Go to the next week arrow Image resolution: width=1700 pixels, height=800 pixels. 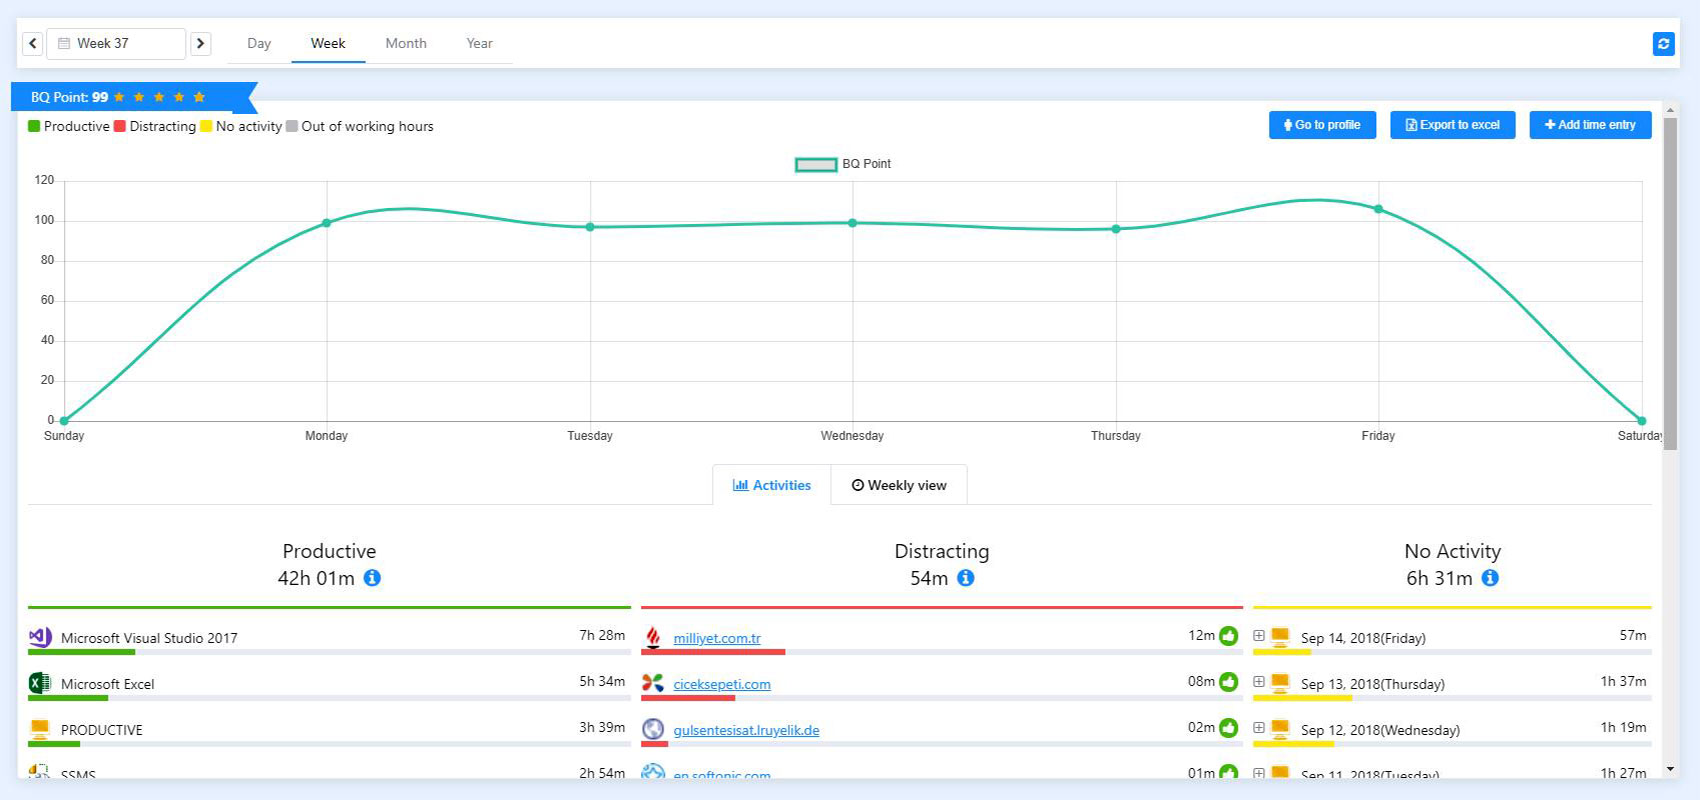point(201,43)
